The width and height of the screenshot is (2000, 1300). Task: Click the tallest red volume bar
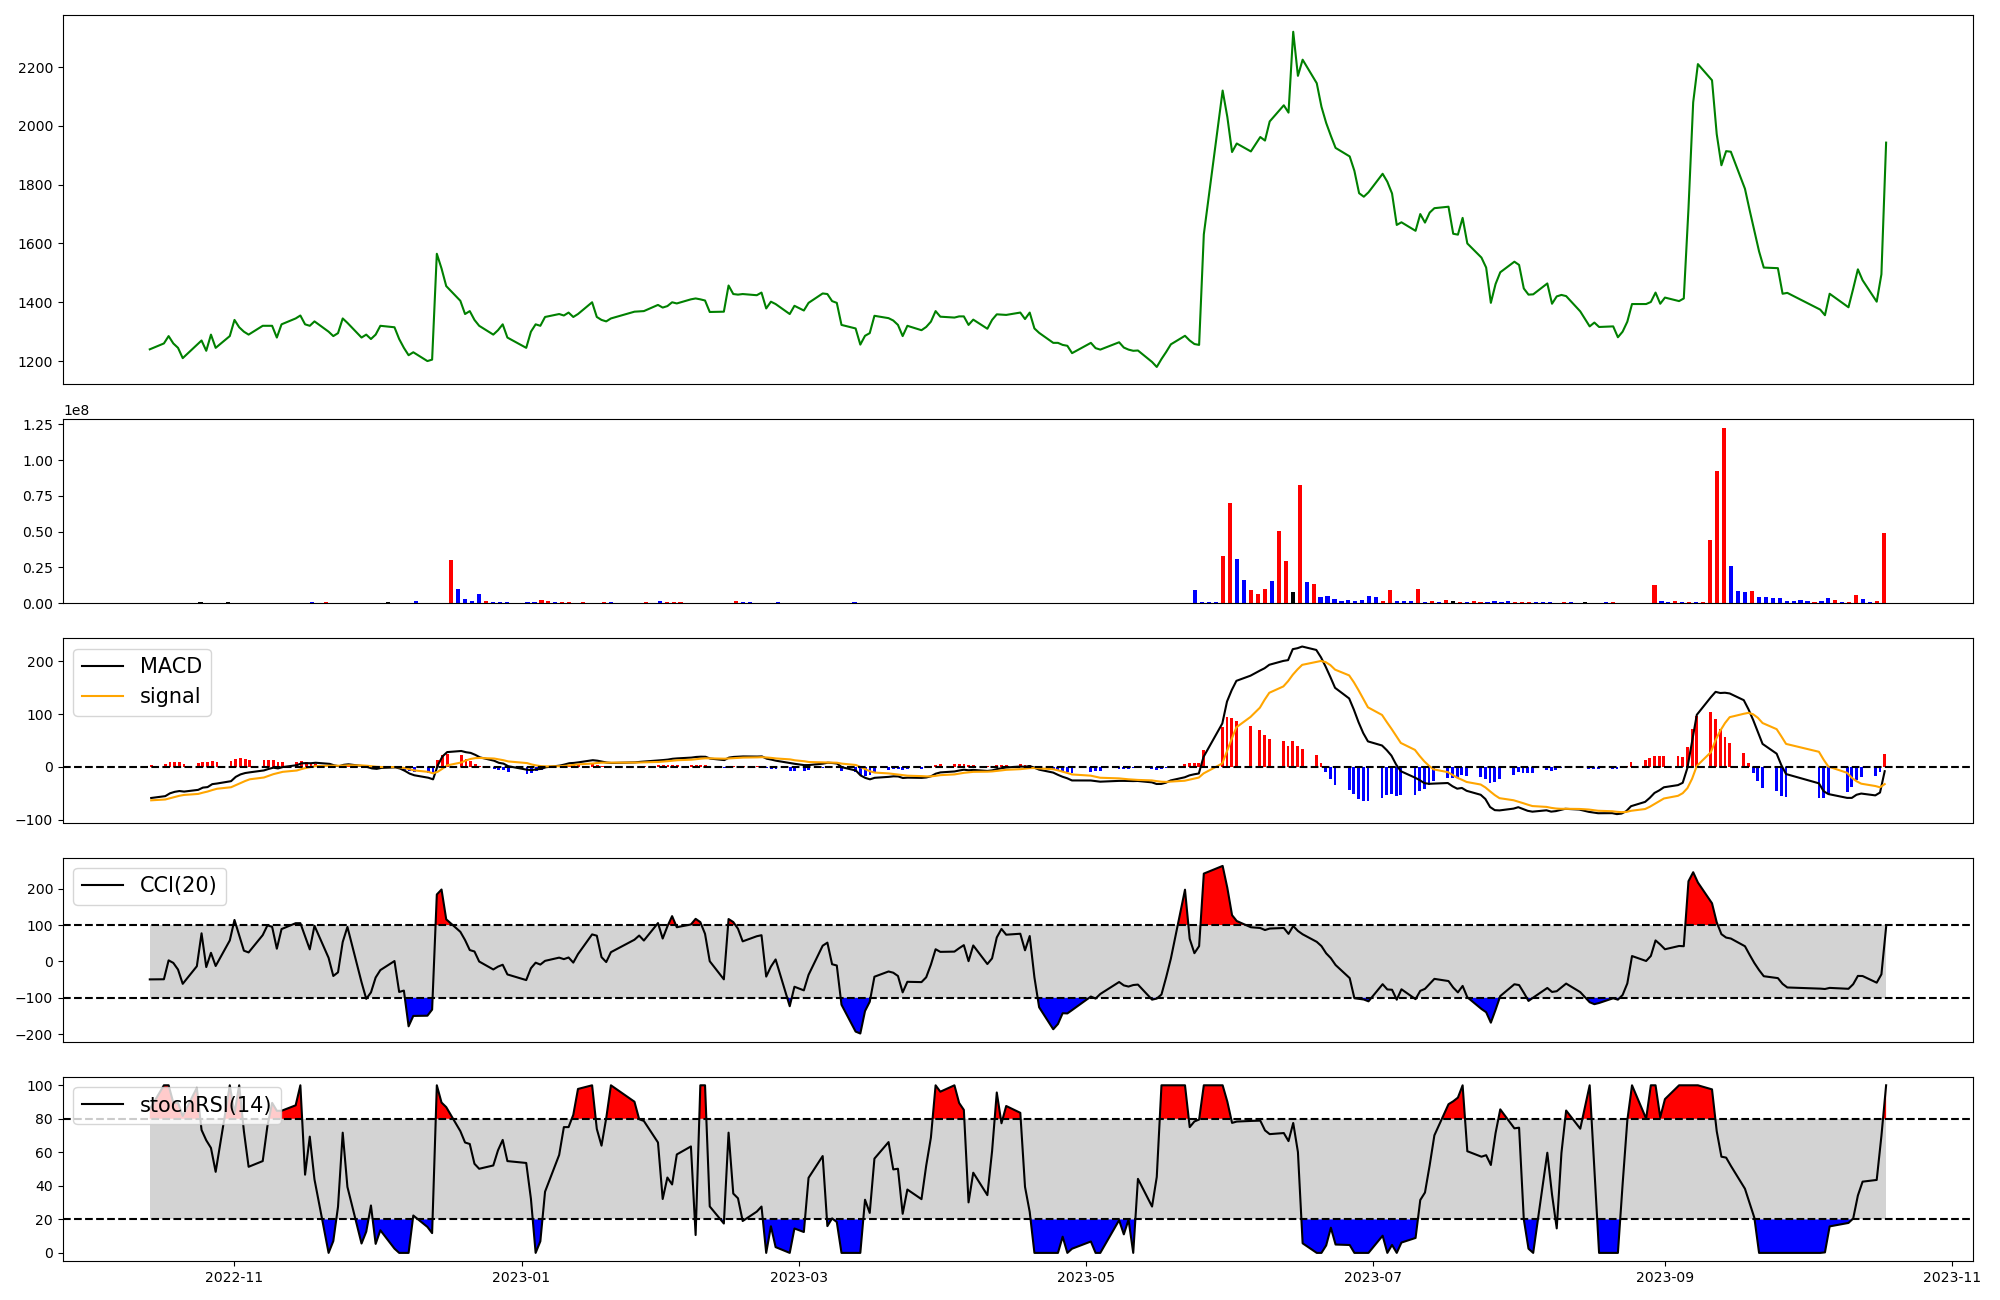click(1724, 515)
